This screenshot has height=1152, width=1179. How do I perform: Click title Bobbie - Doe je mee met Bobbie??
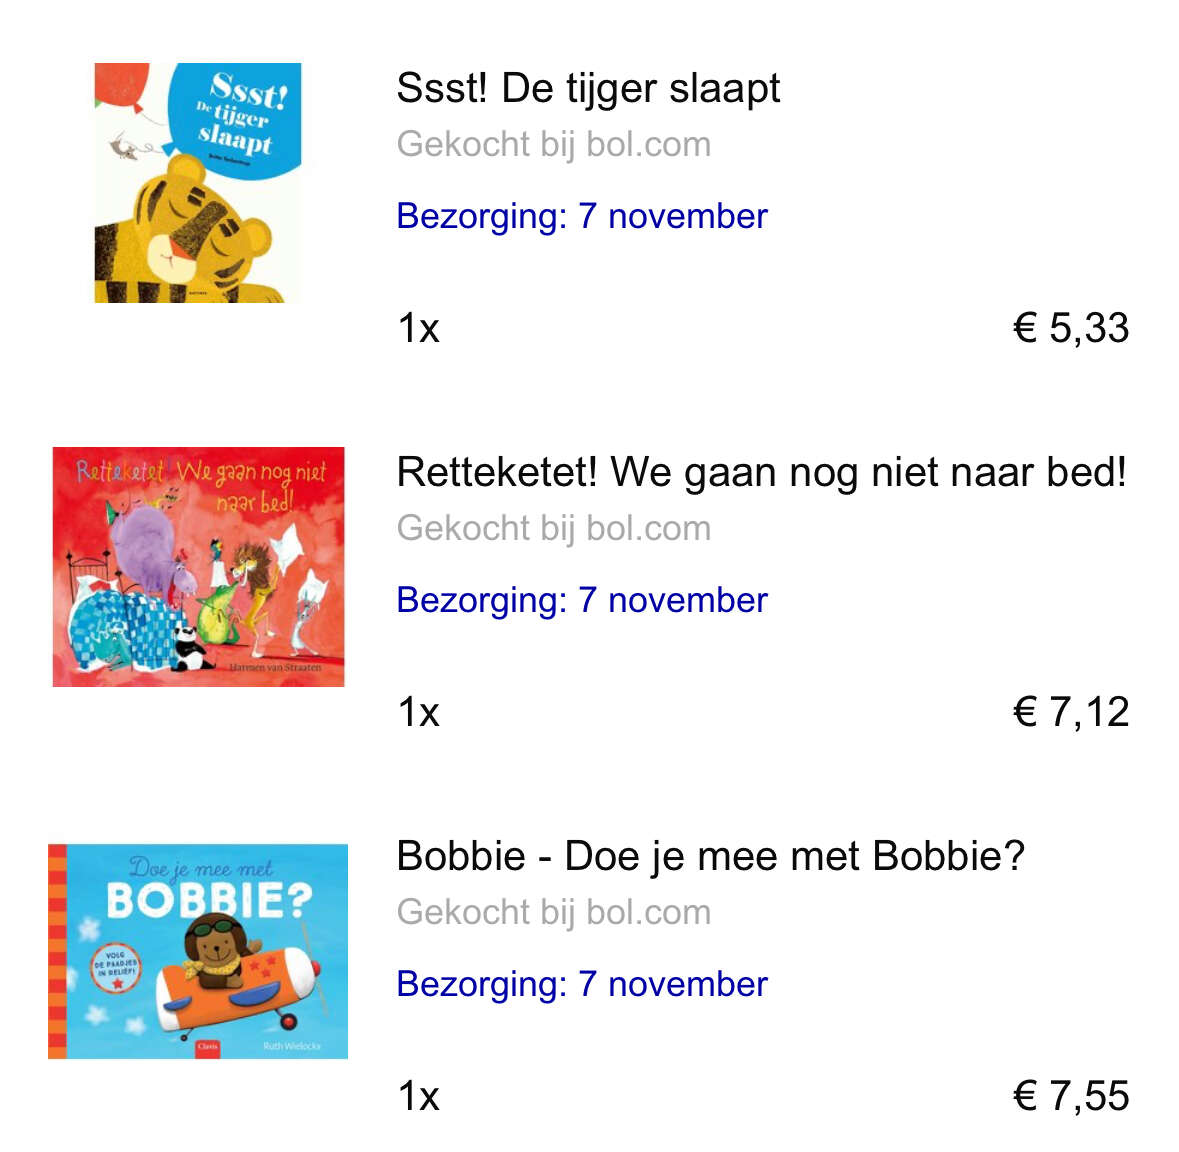(x=711, y=856)
